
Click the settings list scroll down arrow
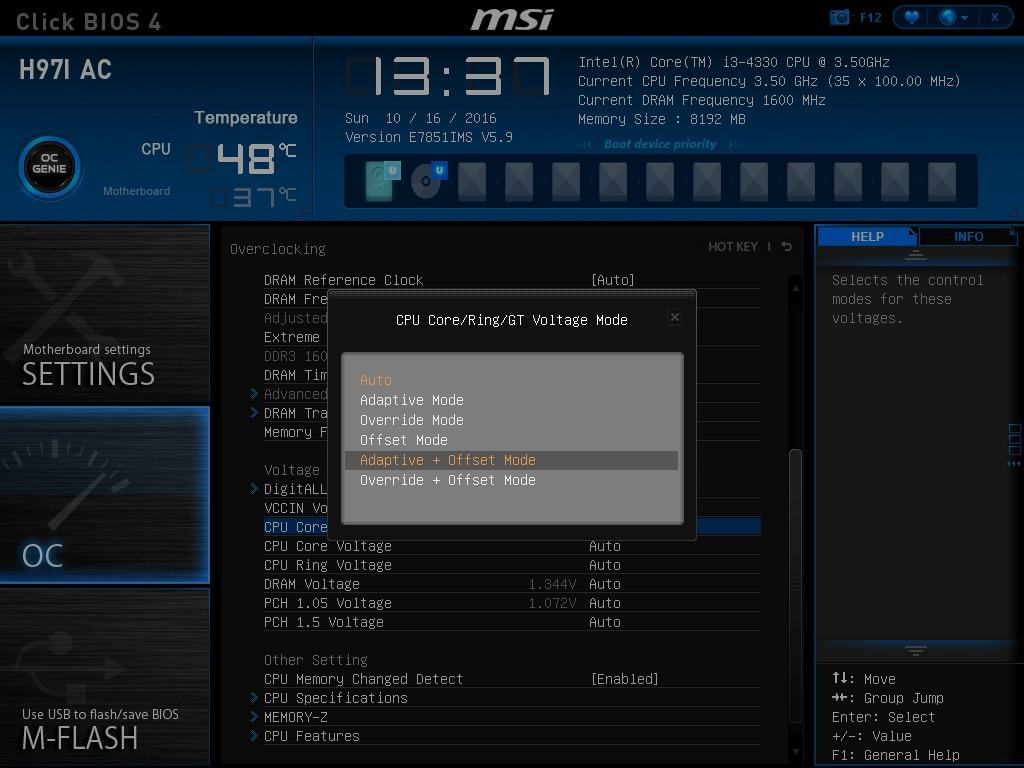tap(795, 752)
